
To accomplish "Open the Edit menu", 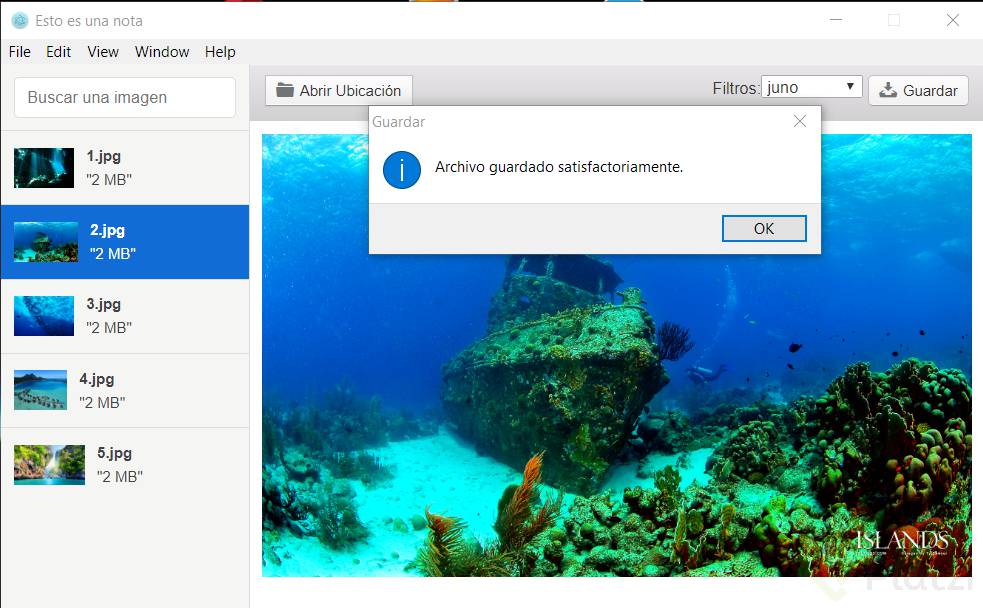I will (58, 52).
